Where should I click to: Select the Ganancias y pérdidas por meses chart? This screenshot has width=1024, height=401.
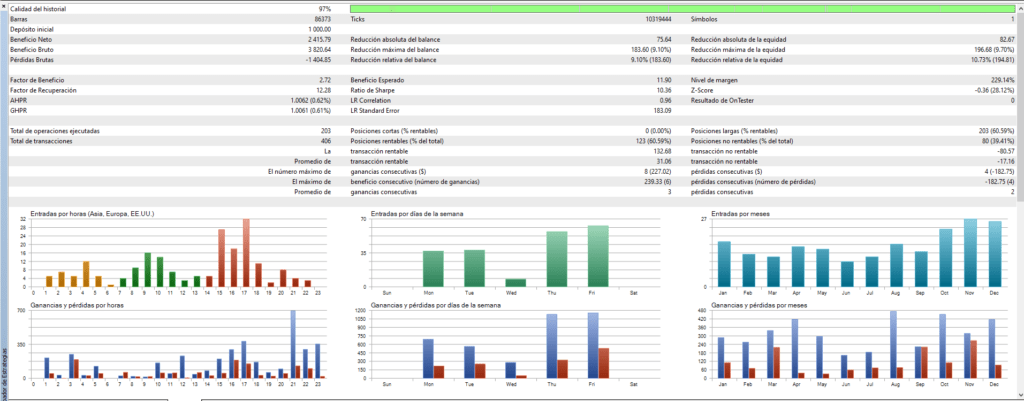click(x=853, y=343)
